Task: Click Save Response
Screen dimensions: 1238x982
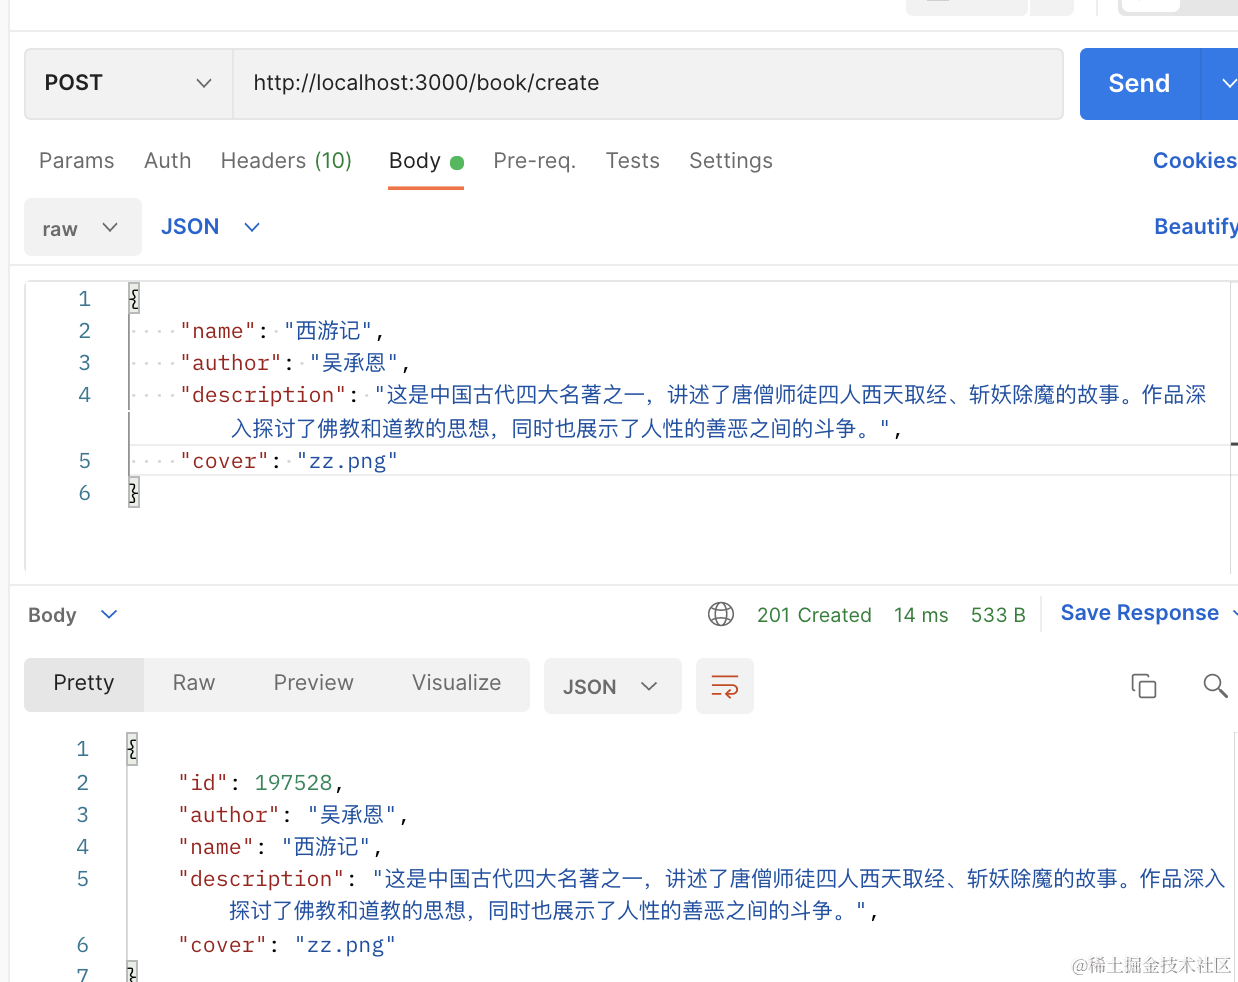Action: coord(1139,613)
